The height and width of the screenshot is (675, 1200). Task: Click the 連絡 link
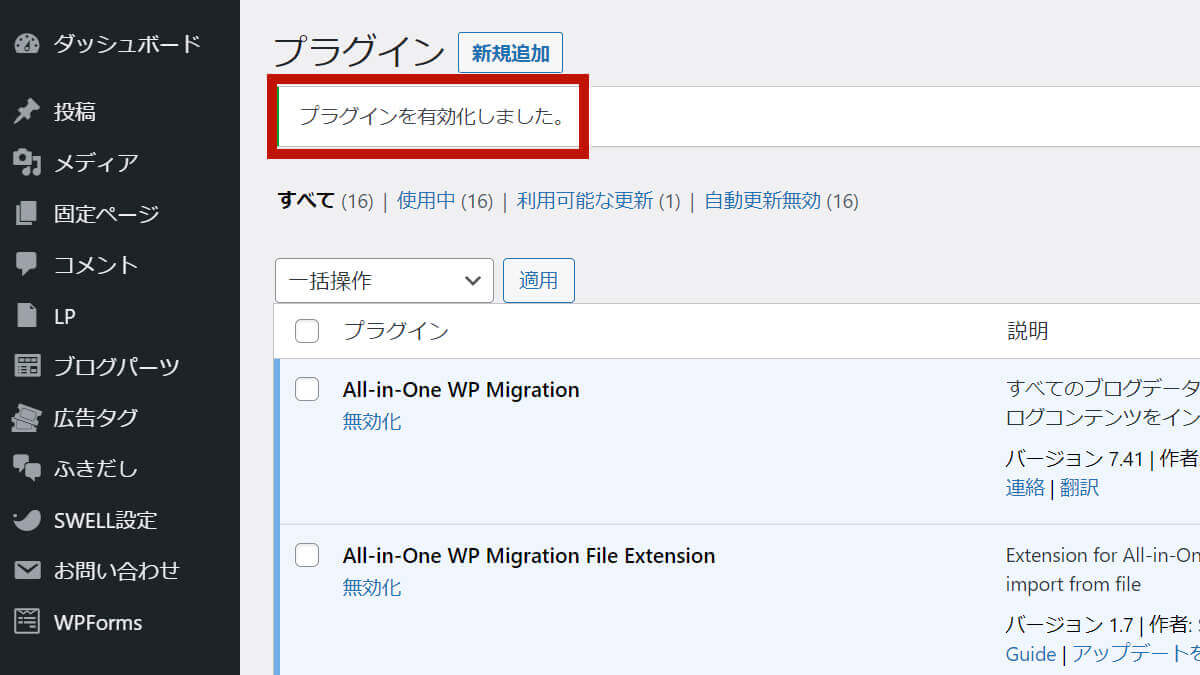coord(1025,487)
